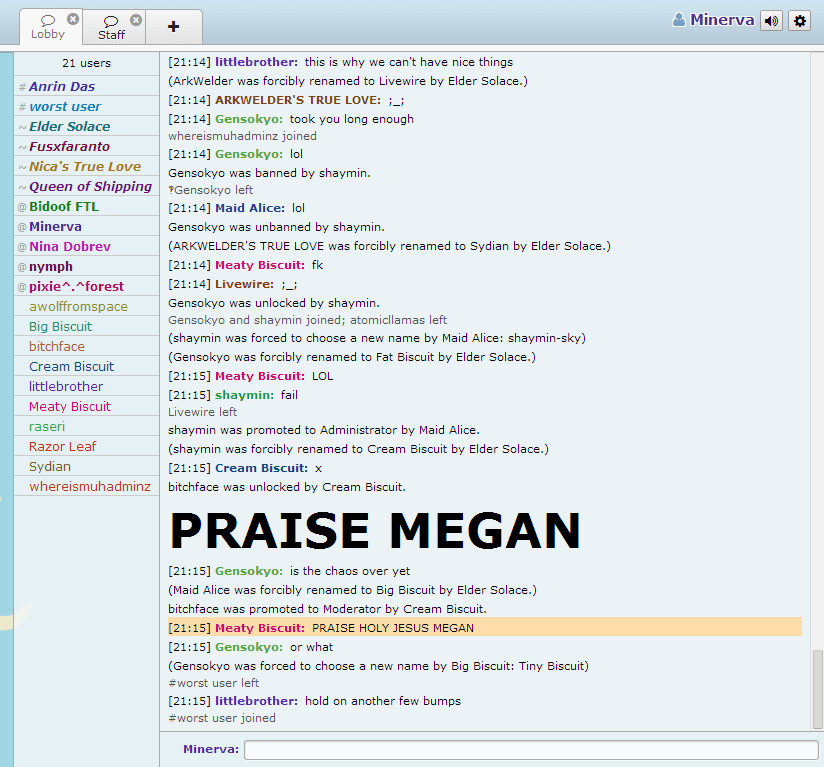Open Nica's True Love user entry
The image size is (824, 767).
coord(87,166)
